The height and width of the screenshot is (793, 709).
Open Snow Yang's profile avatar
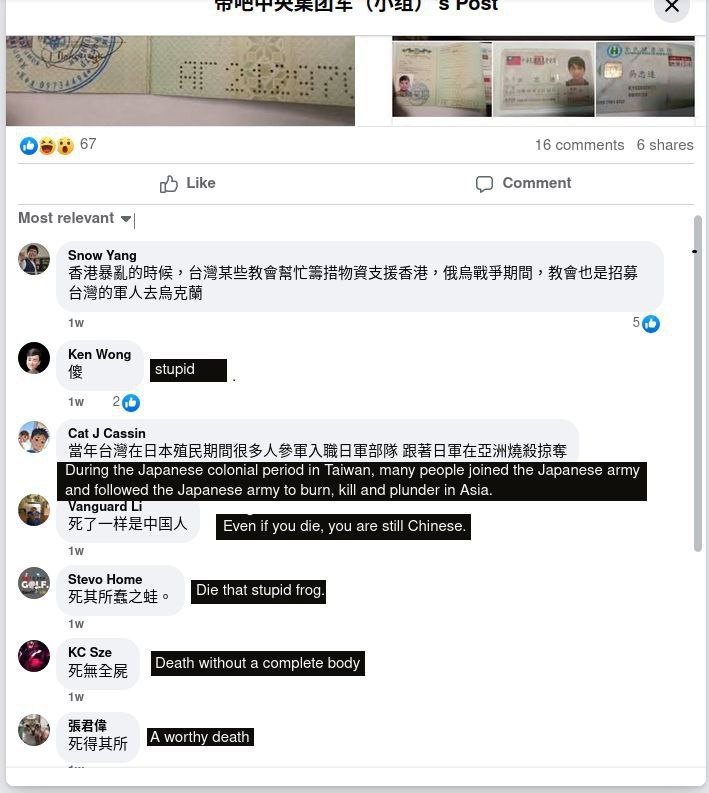point(34,259)
